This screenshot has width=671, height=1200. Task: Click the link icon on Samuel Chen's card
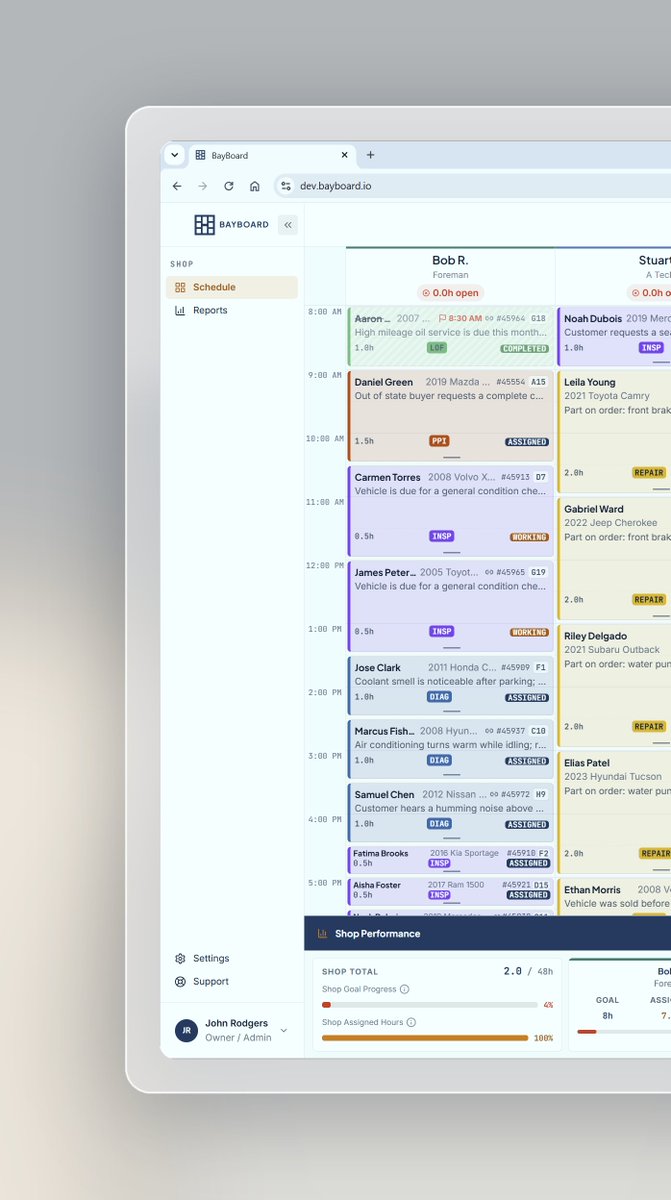[494, 794]
